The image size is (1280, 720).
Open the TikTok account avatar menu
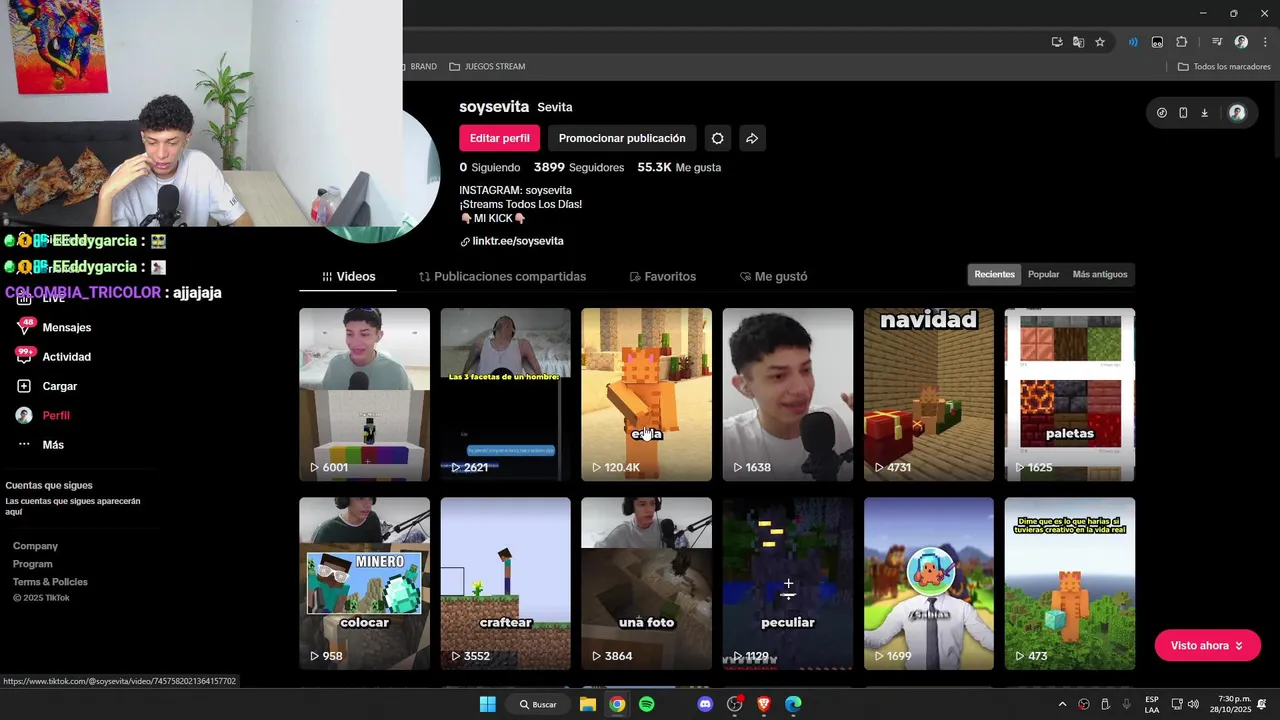[1237, 113]
